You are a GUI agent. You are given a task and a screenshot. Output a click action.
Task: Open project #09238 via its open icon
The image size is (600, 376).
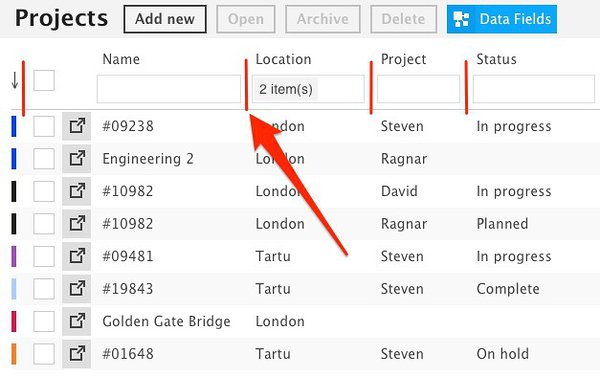pyautogui.click(x=77, y=126)
